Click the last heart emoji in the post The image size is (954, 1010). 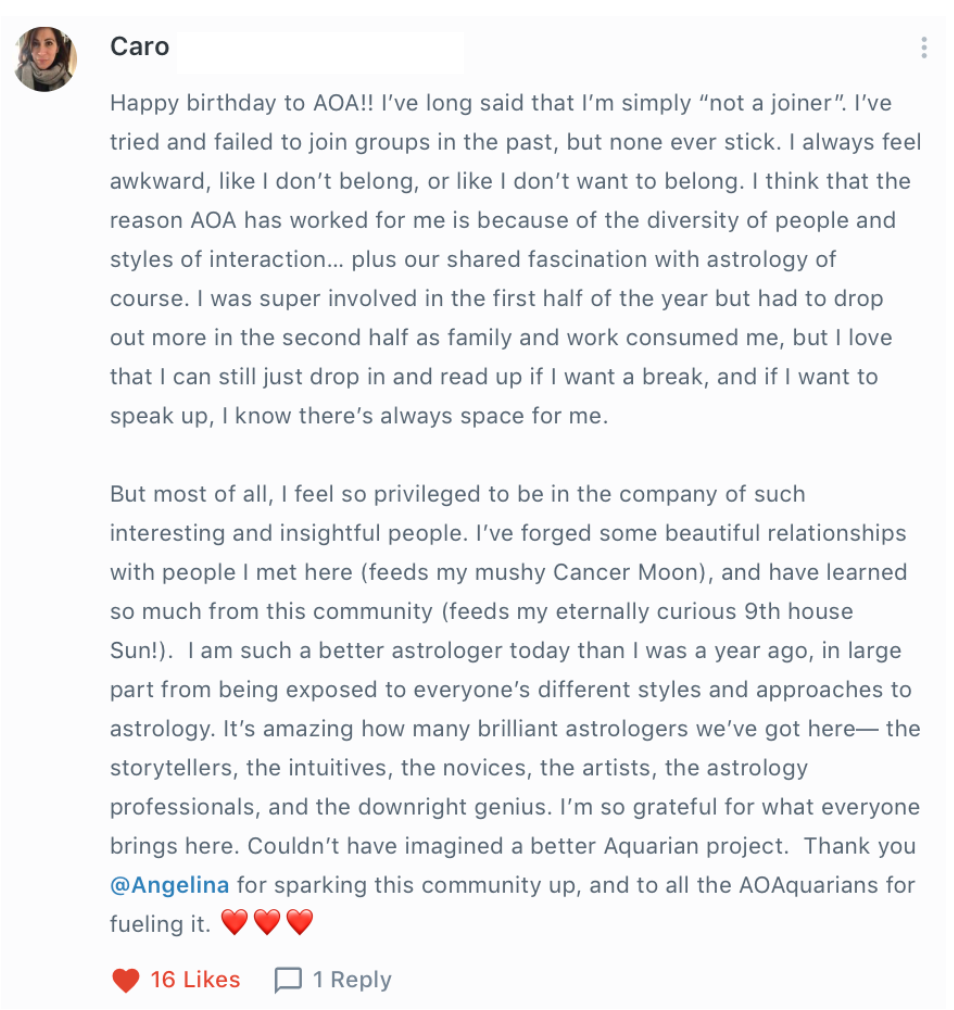pos(300,922)
